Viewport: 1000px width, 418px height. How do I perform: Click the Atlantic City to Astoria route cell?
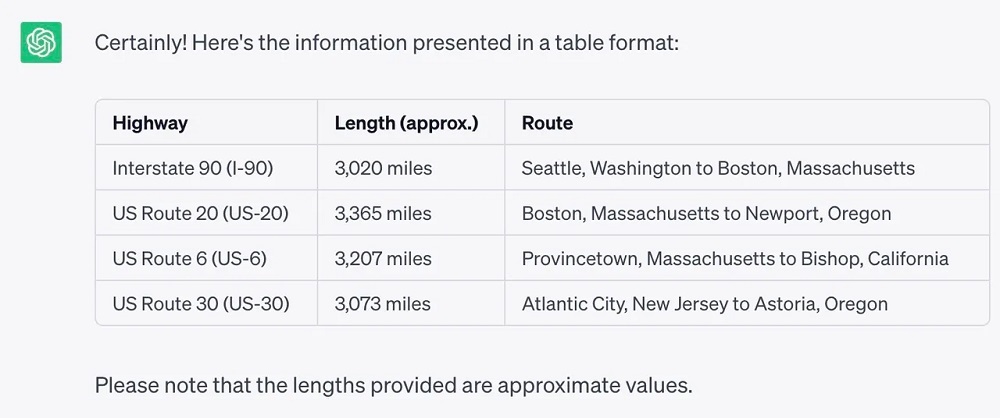(x=705, y=303)
